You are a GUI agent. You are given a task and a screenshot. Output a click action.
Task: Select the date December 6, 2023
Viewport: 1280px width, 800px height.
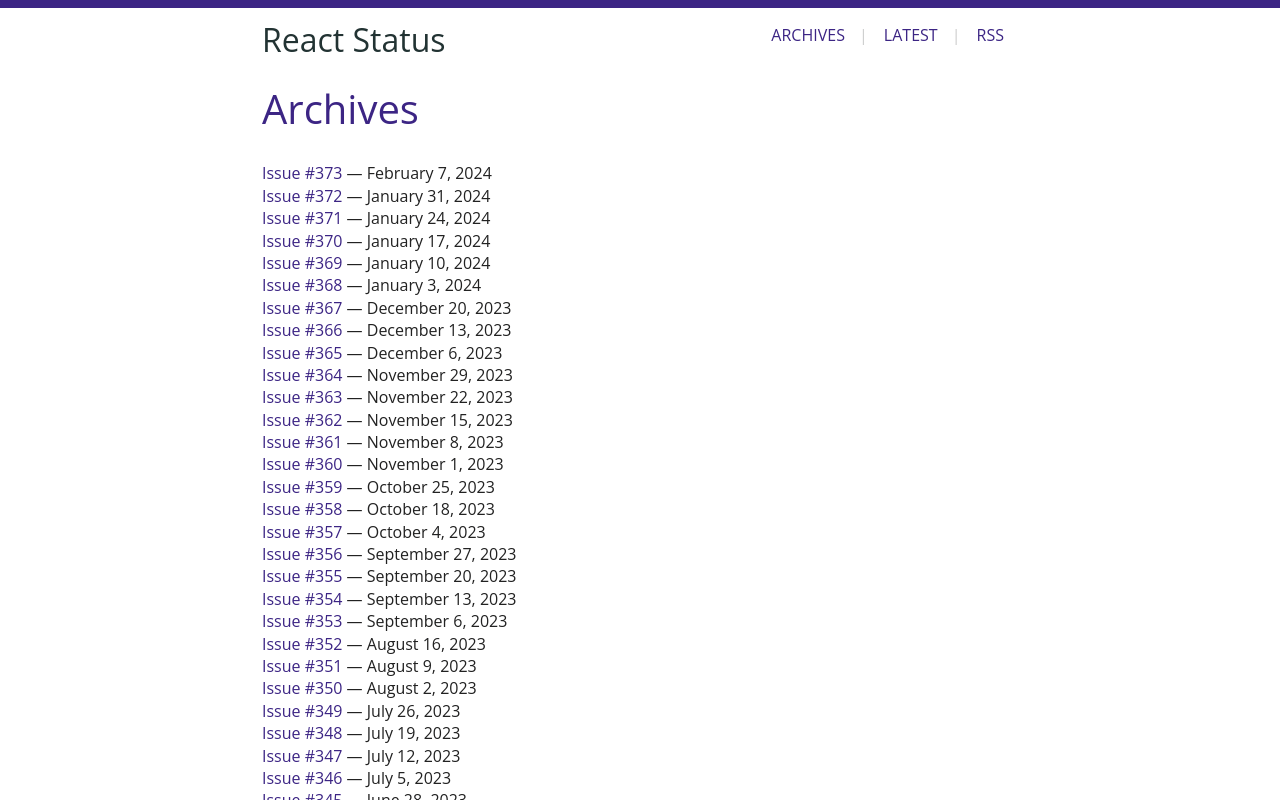click(x=434, y=353)
